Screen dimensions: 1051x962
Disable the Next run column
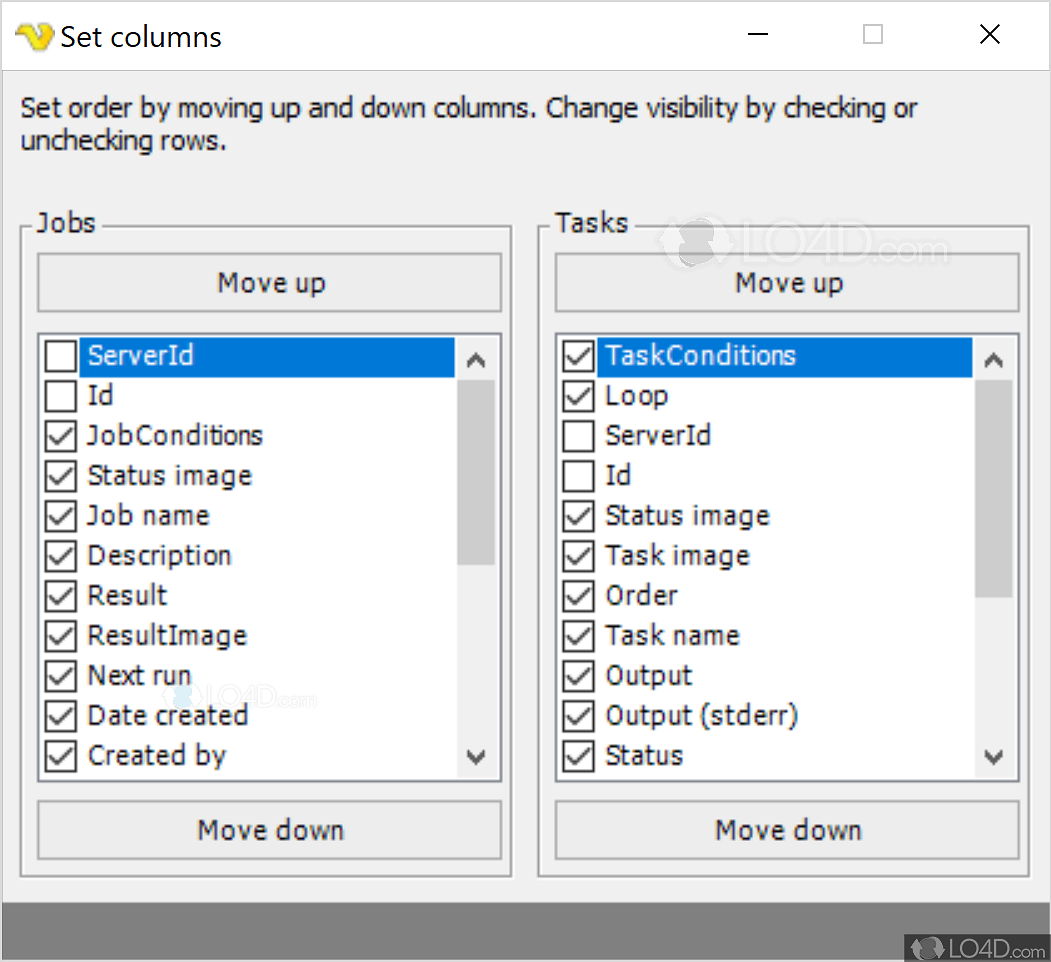[60, 676]
